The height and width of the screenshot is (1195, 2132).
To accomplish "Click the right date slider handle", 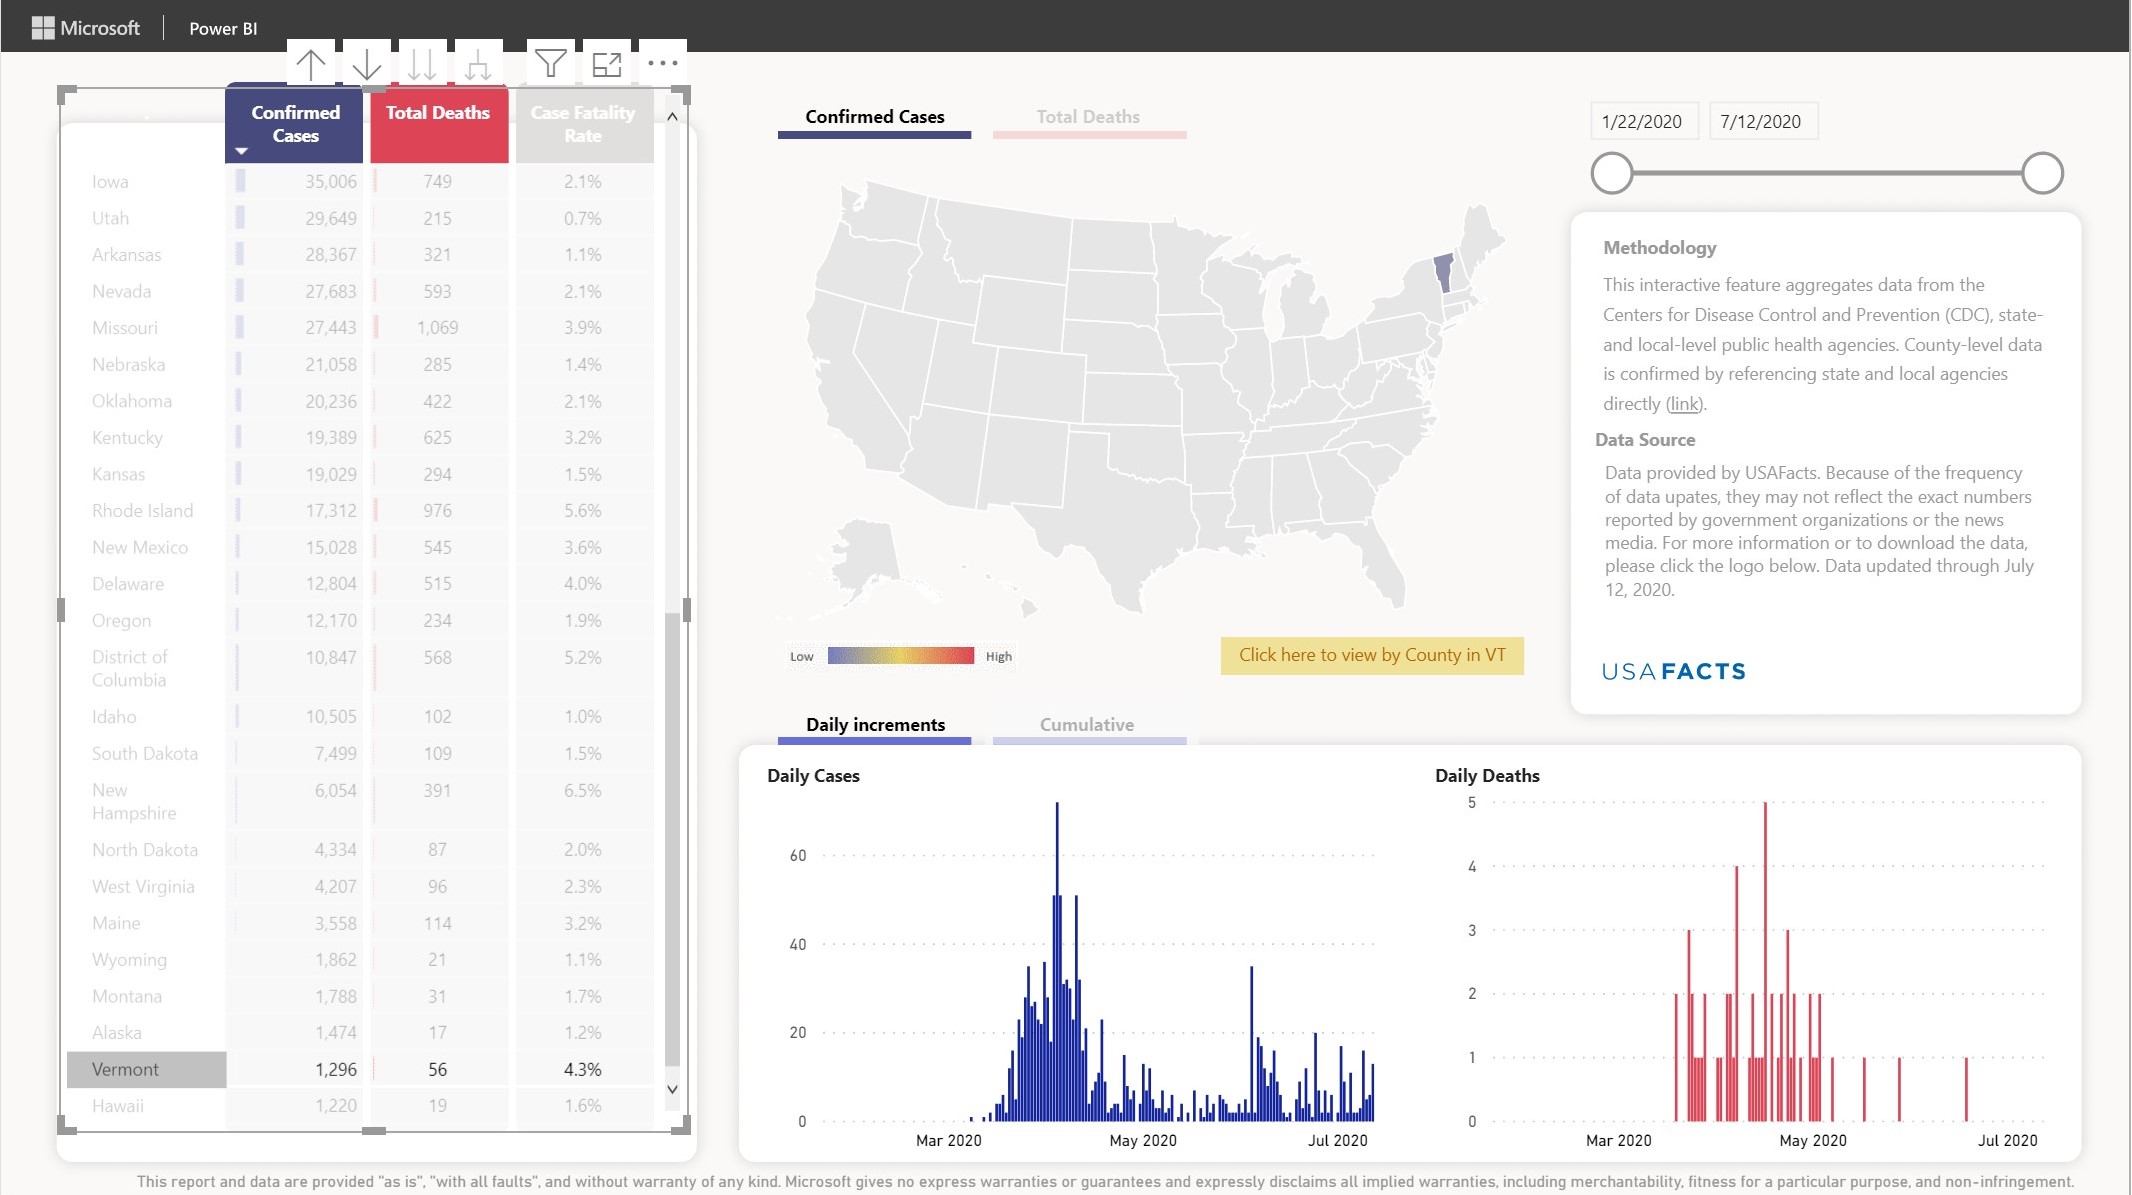I will 2041,173.
